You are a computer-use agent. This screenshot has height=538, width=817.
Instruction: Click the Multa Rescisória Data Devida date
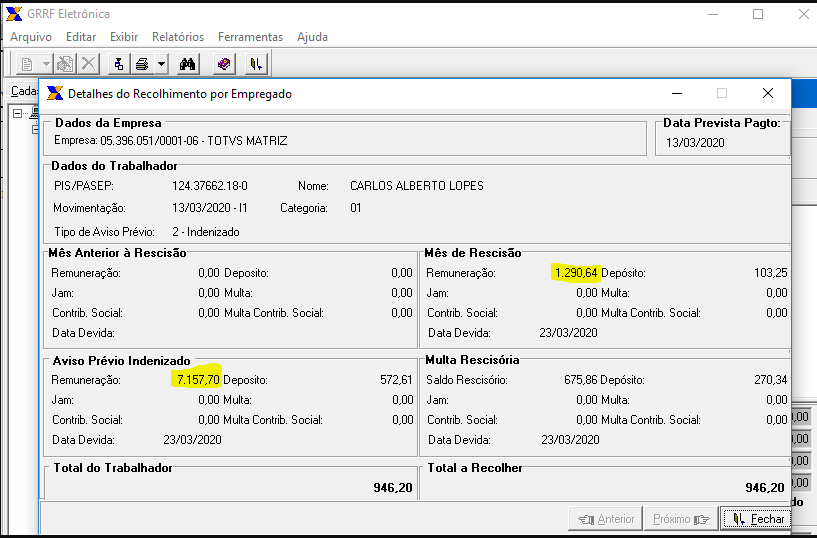click(570, 440)
